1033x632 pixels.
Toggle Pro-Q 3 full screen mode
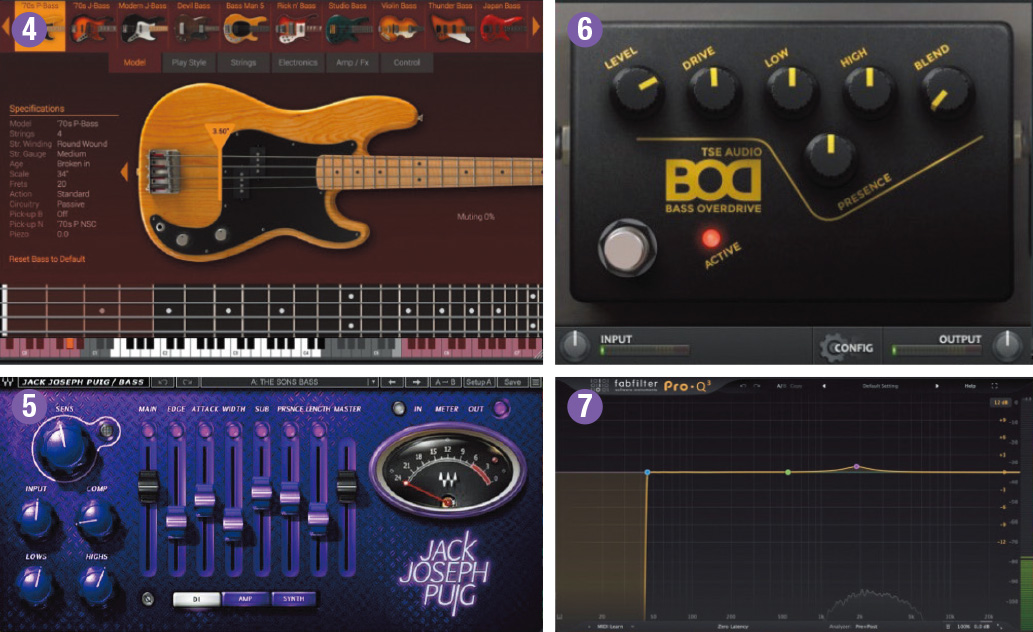994,386
